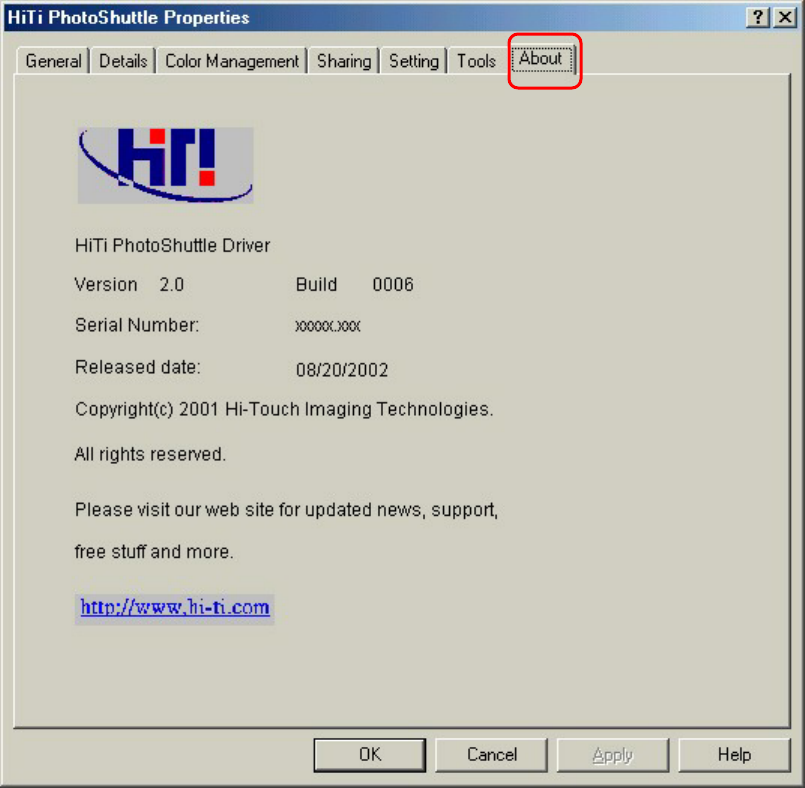
Task: Open the Setting tab
Action: (414, 61)
